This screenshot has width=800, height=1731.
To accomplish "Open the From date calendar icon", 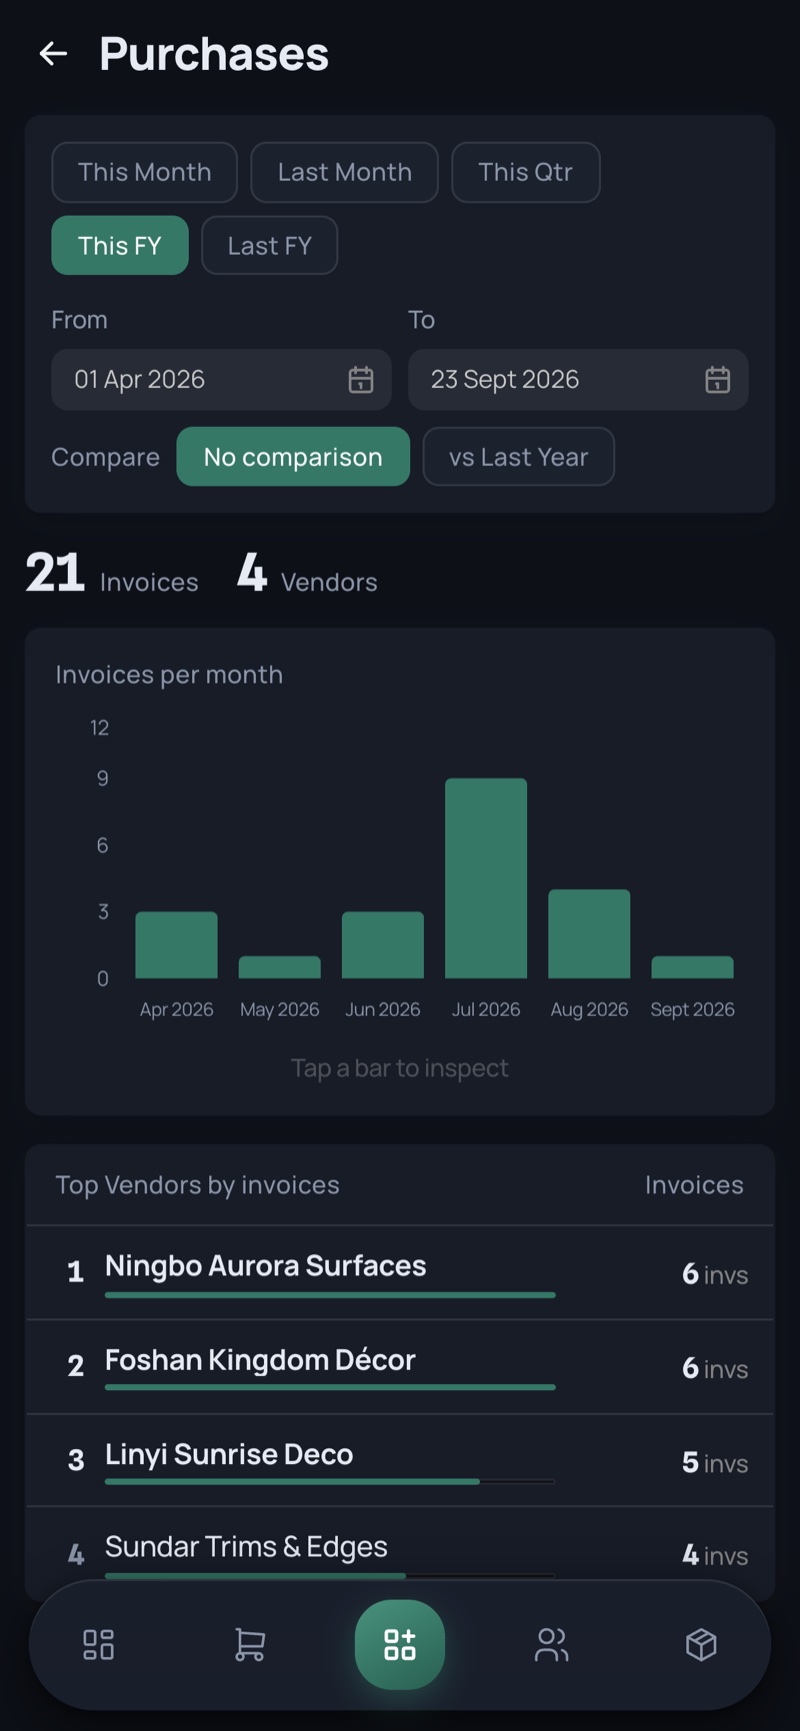I will (x=361, y=380).
